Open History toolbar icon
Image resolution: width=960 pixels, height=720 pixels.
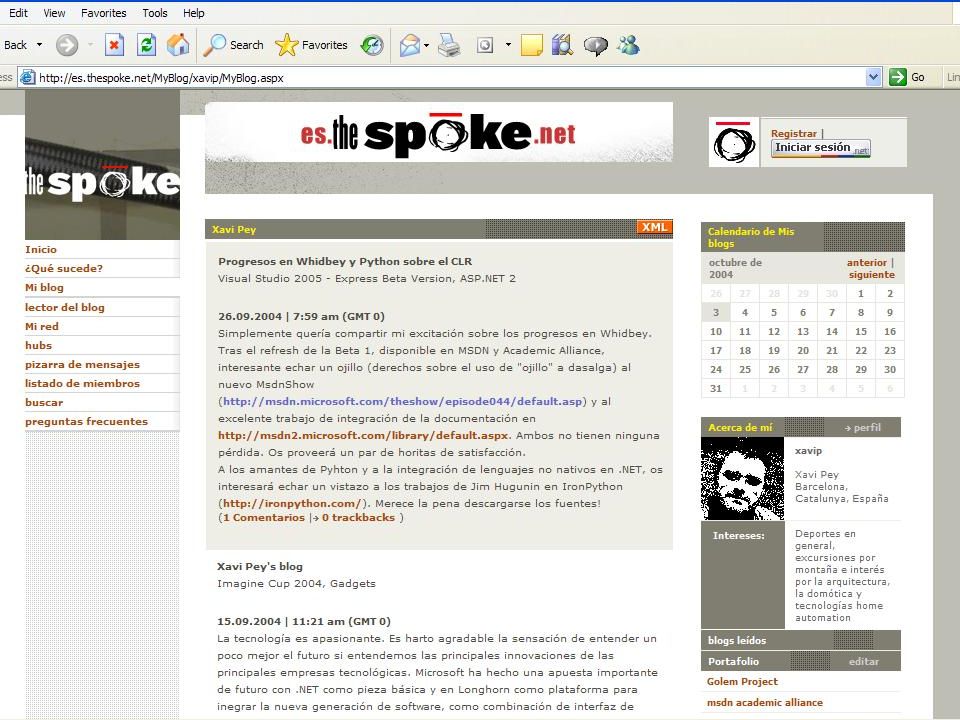point(372,45)
